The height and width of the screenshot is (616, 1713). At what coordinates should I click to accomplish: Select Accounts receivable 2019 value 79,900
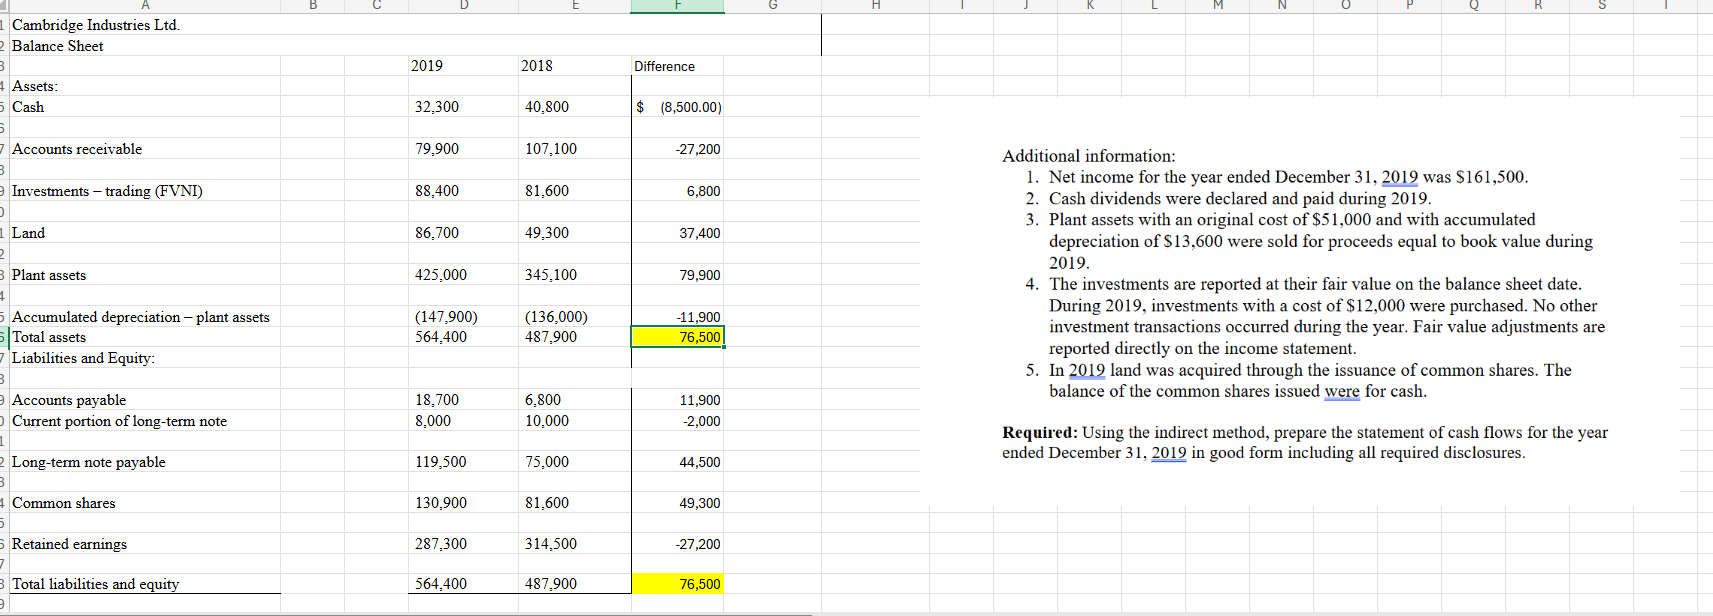point(437,149)
